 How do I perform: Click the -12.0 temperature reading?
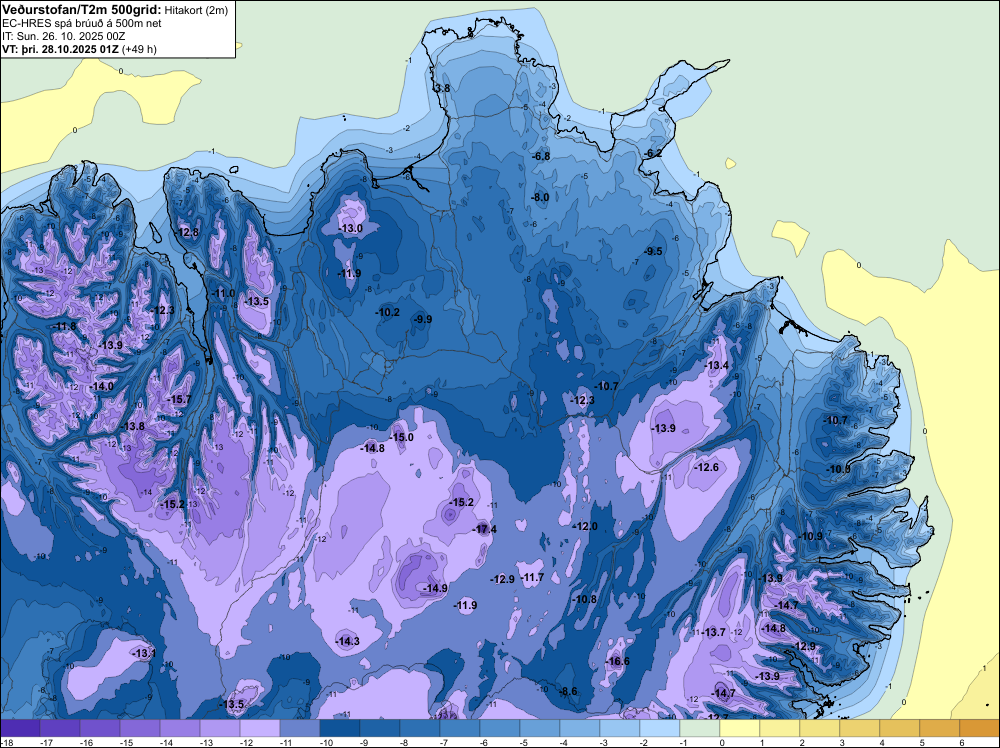click(586, 526)
